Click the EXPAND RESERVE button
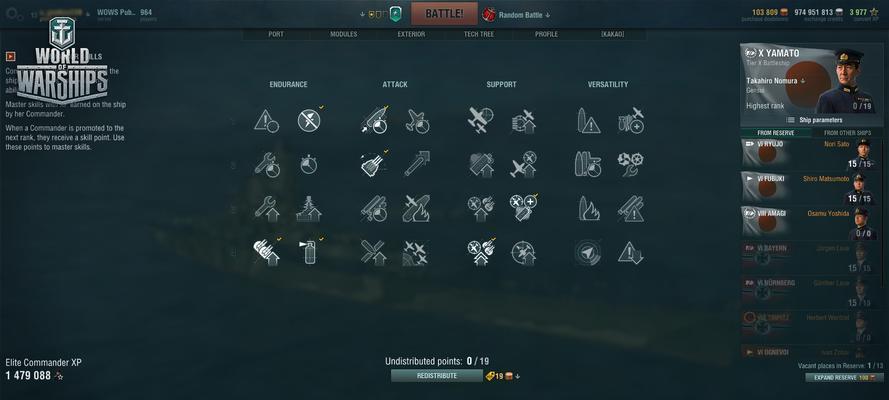 pos(844,377)
